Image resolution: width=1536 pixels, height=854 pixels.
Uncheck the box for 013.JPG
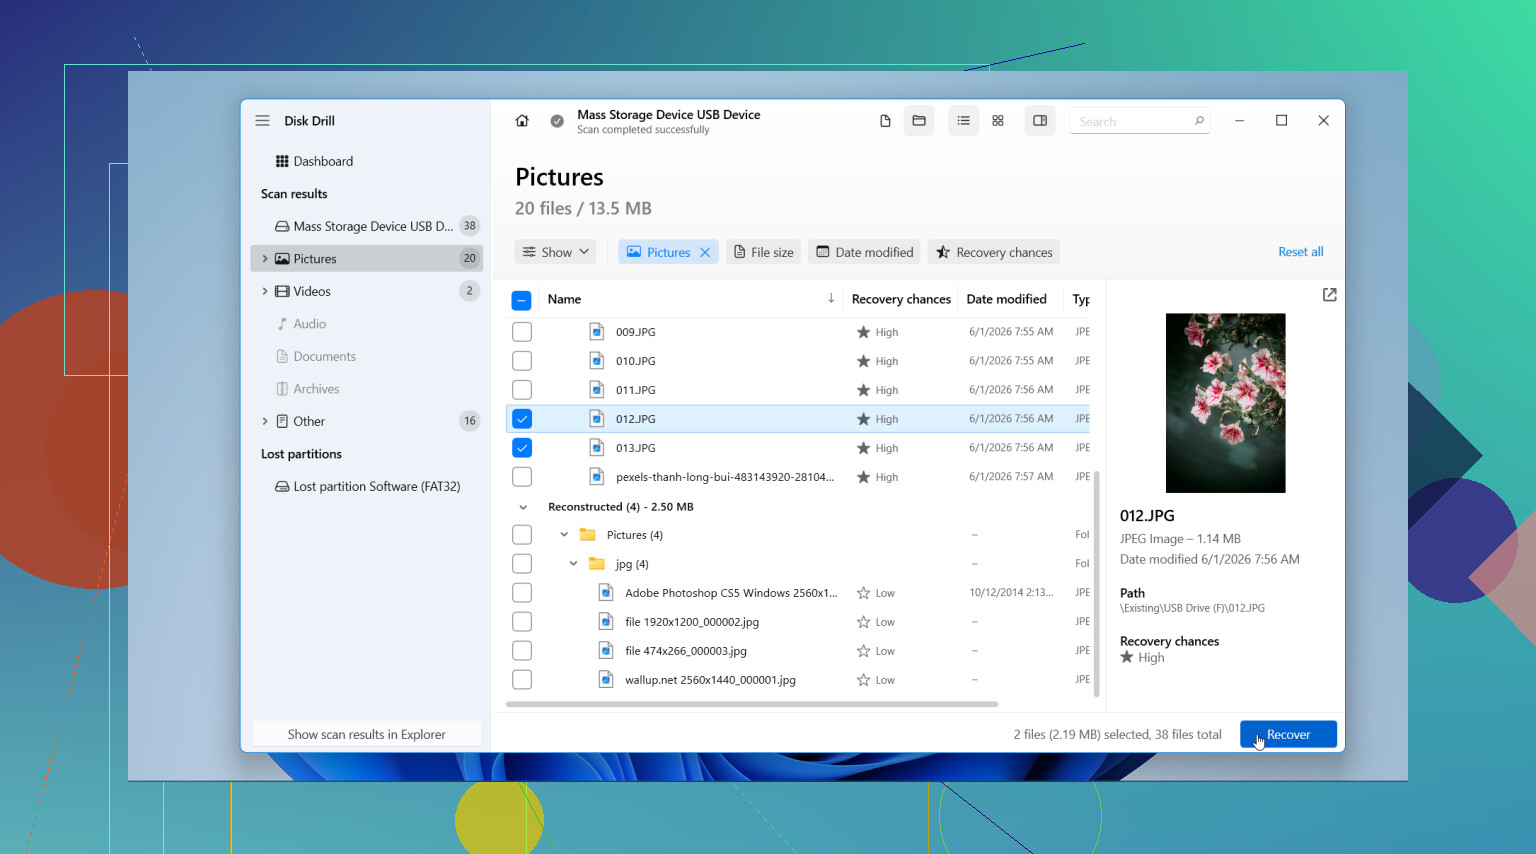pyautogui.click(x=522, y=448)
